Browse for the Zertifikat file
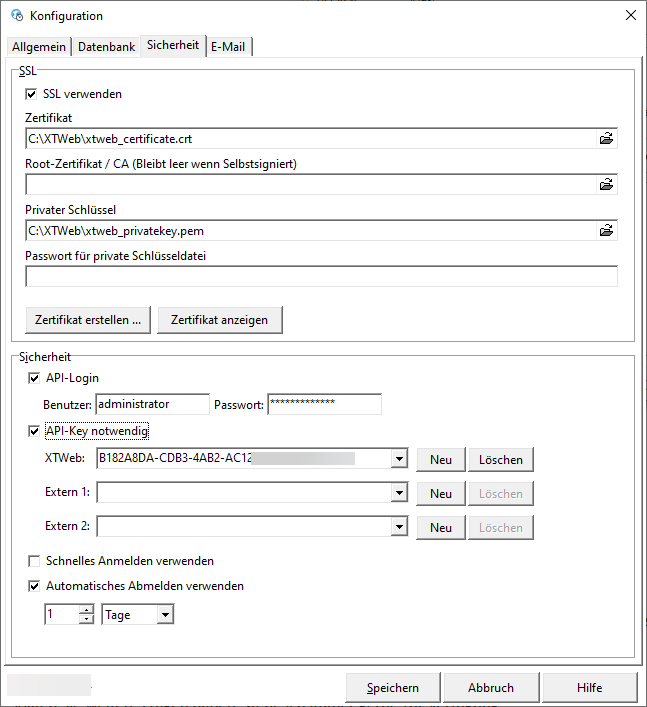647x707 pixels. [x=606, y=139]
